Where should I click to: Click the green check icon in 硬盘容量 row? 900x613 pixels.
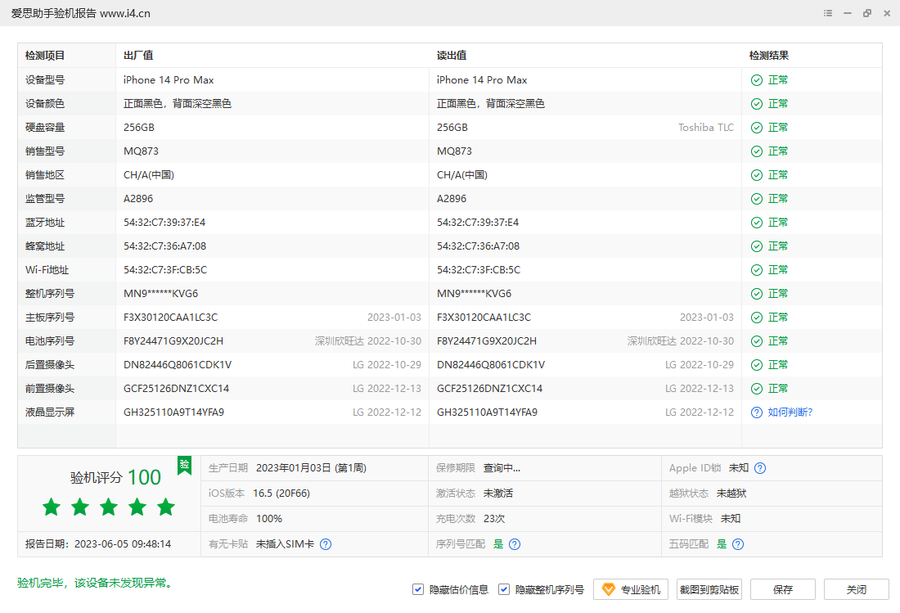[x=757, y=127]
